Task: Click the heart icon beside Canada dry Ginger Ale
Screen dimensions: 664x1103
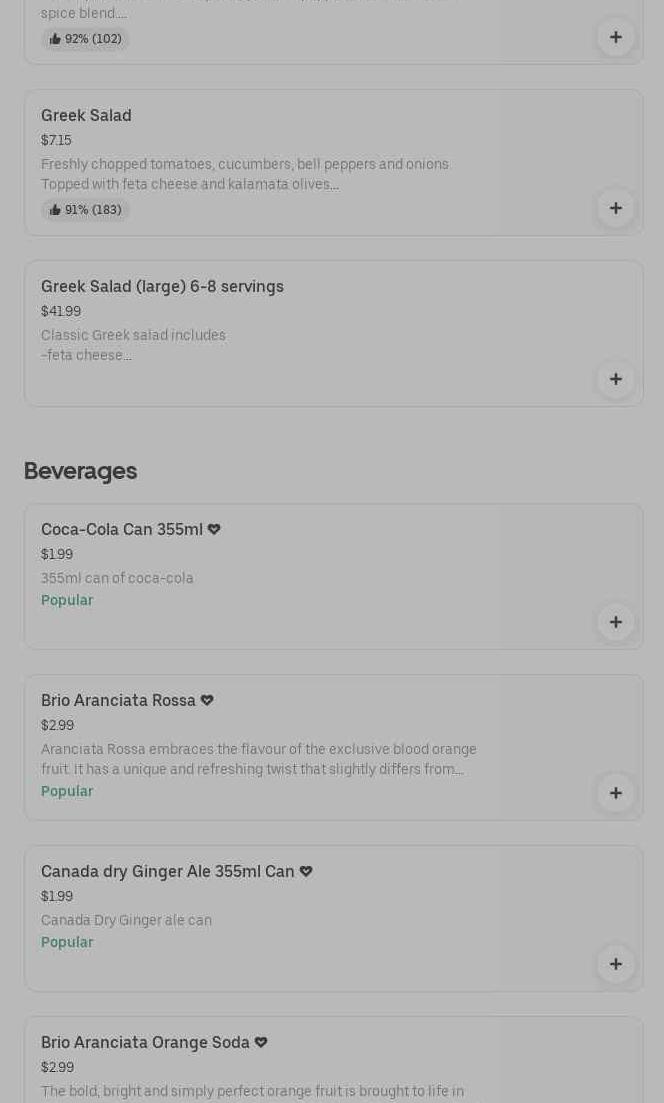Action: click(306, 871)
